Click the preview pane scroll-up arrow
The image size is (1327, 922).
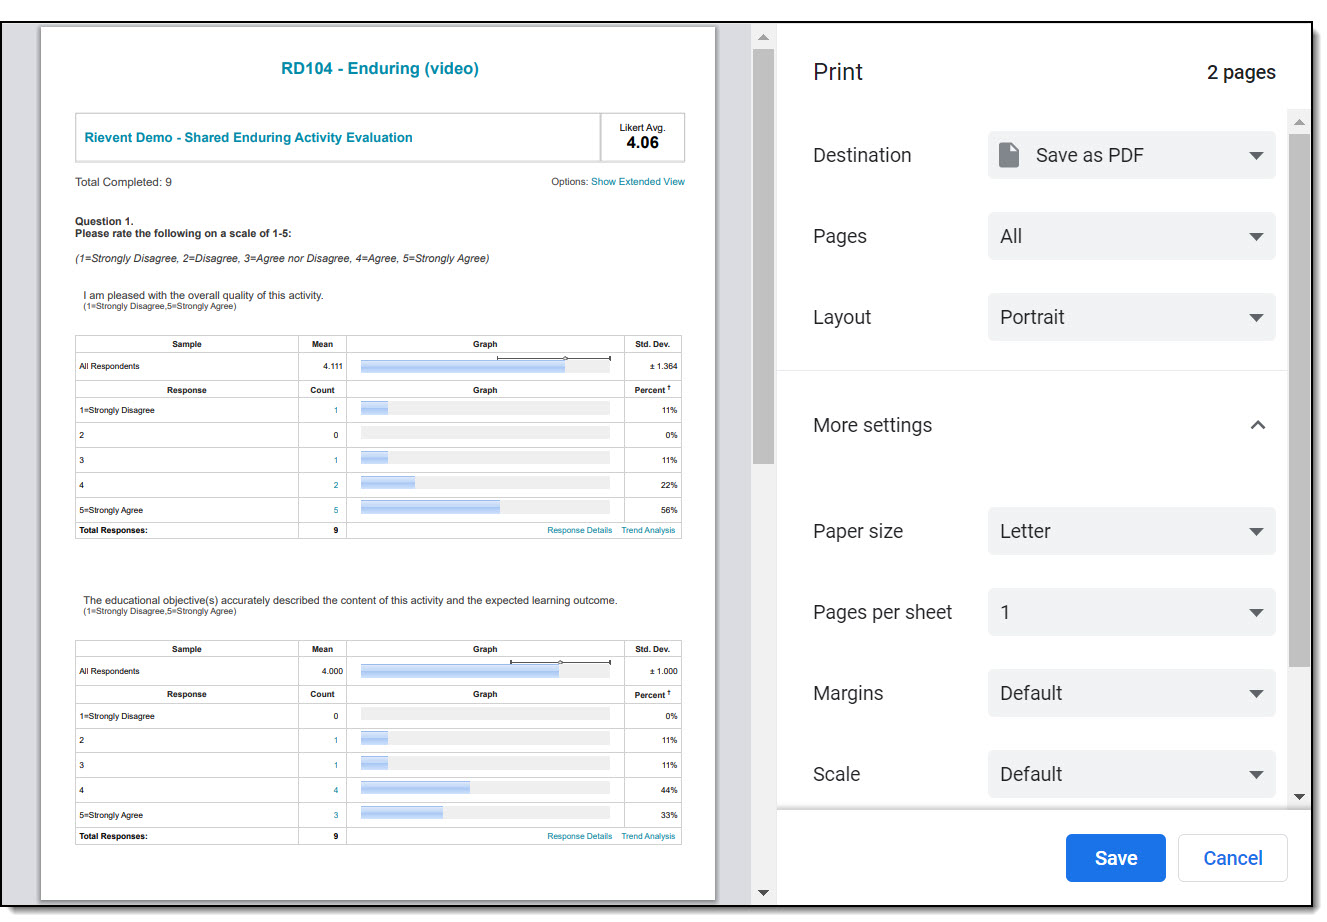[x=763, y=37]
